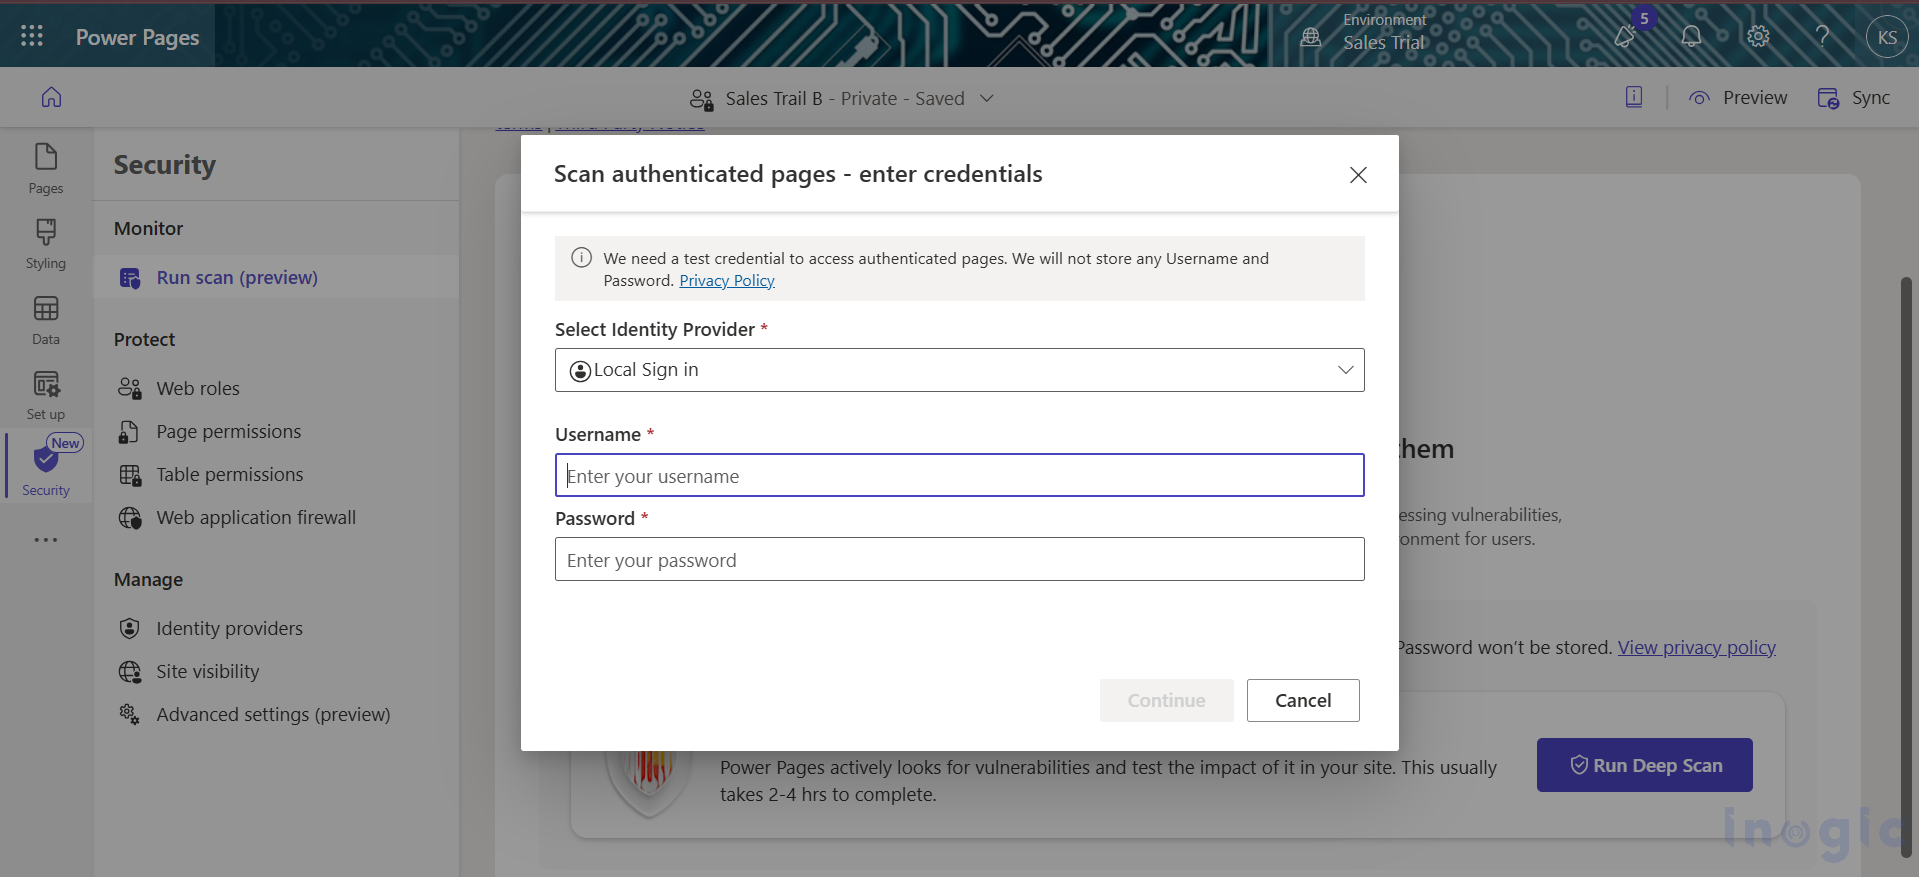Viewport: 1919px width, 877px height.
Task: Focus the Username input field
Action: pyautogui.click(x=960, y=475)
